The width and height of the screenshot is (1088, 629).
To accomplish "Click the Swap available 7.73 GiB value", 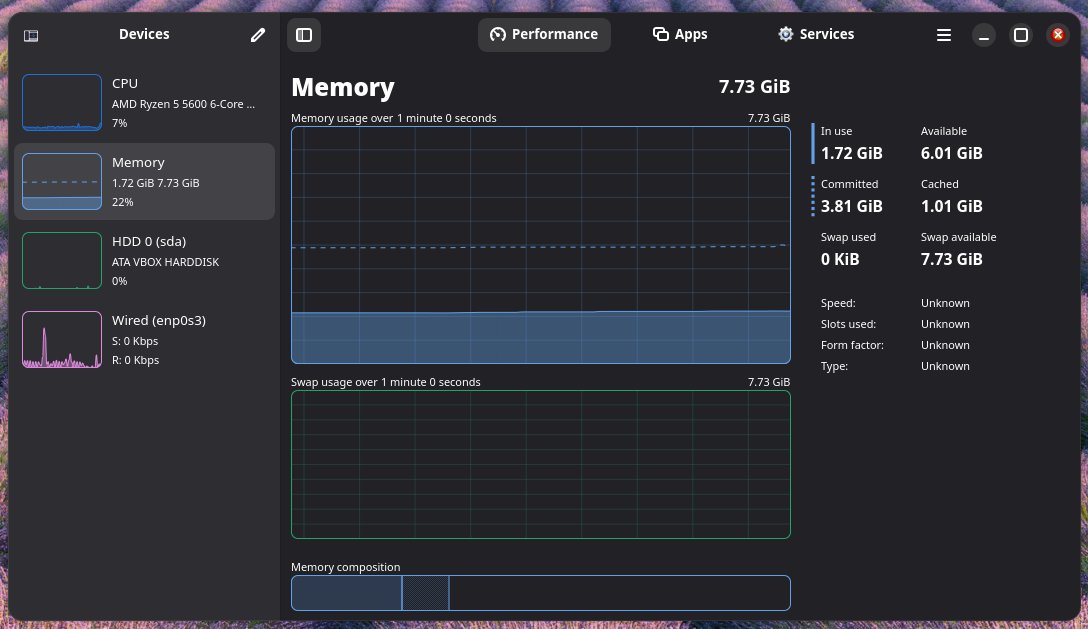I will point(951,259).
